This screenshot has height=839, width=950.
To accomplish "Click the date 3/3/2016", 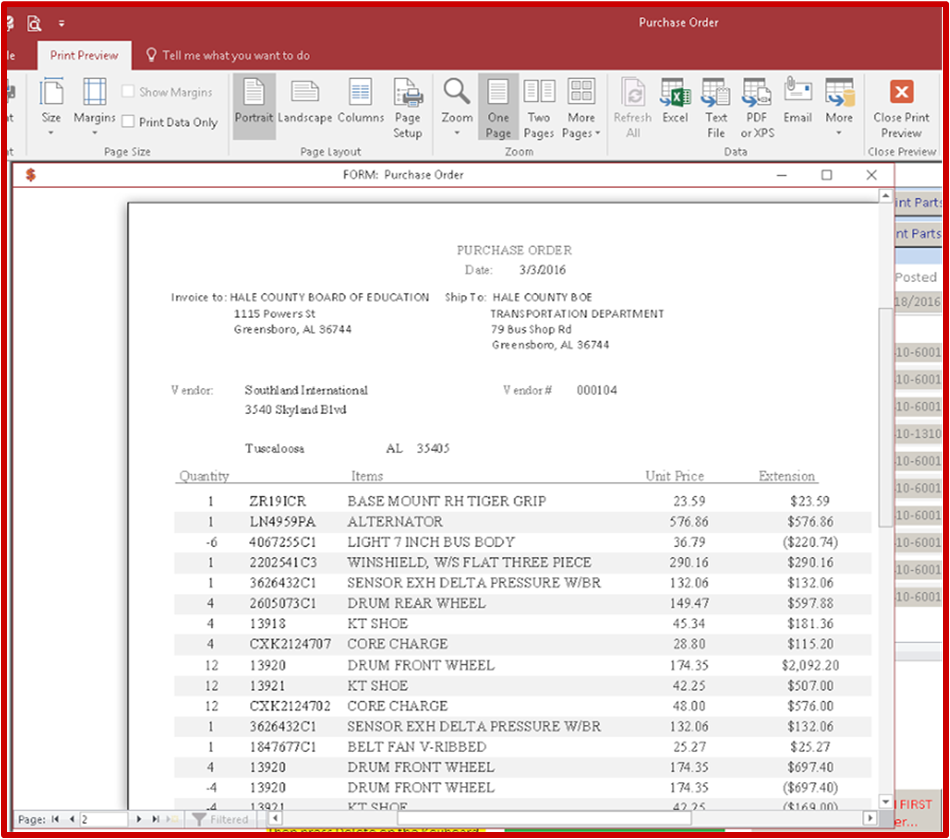I will tap(542, 270).
